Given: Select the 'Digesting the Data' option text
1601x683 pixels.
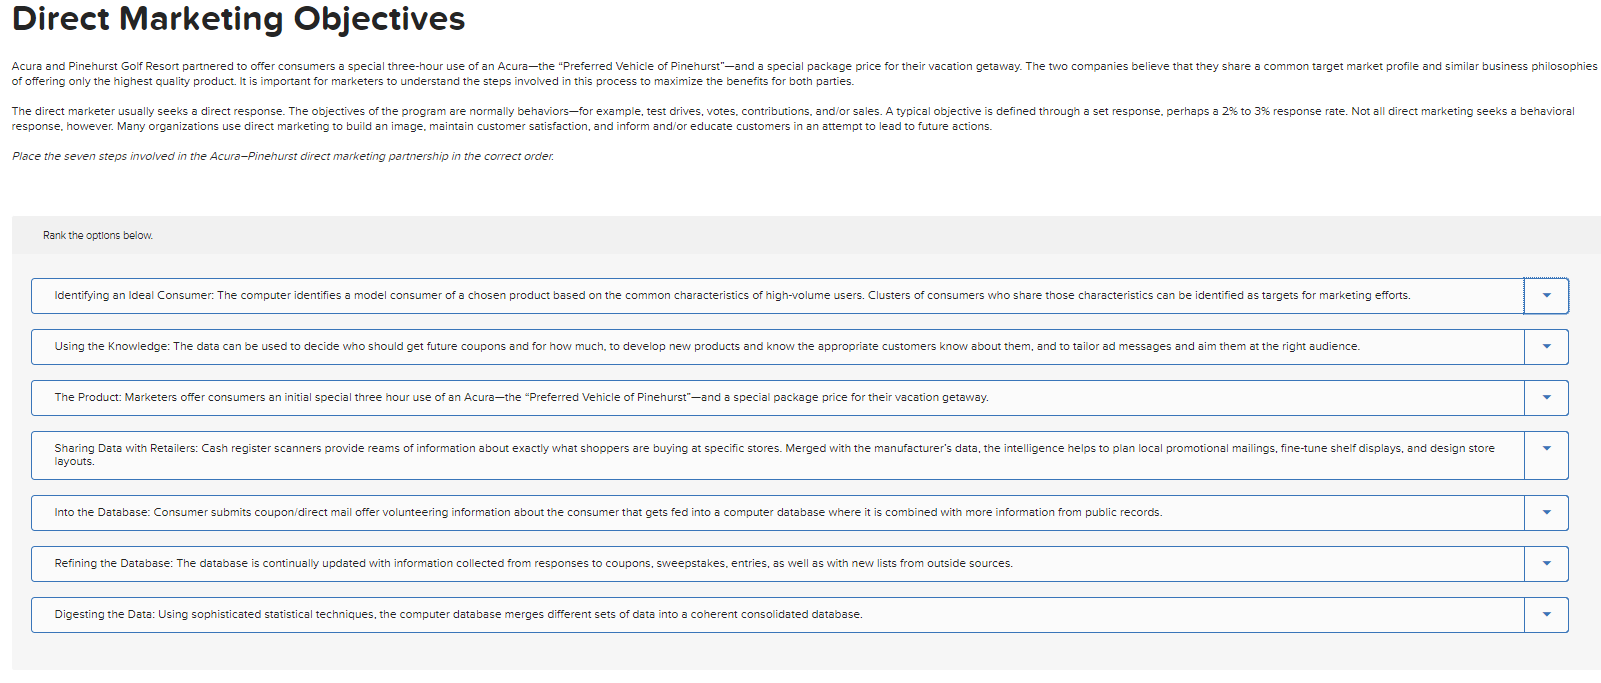Looking at the screenshot, I should coord(458,615).
